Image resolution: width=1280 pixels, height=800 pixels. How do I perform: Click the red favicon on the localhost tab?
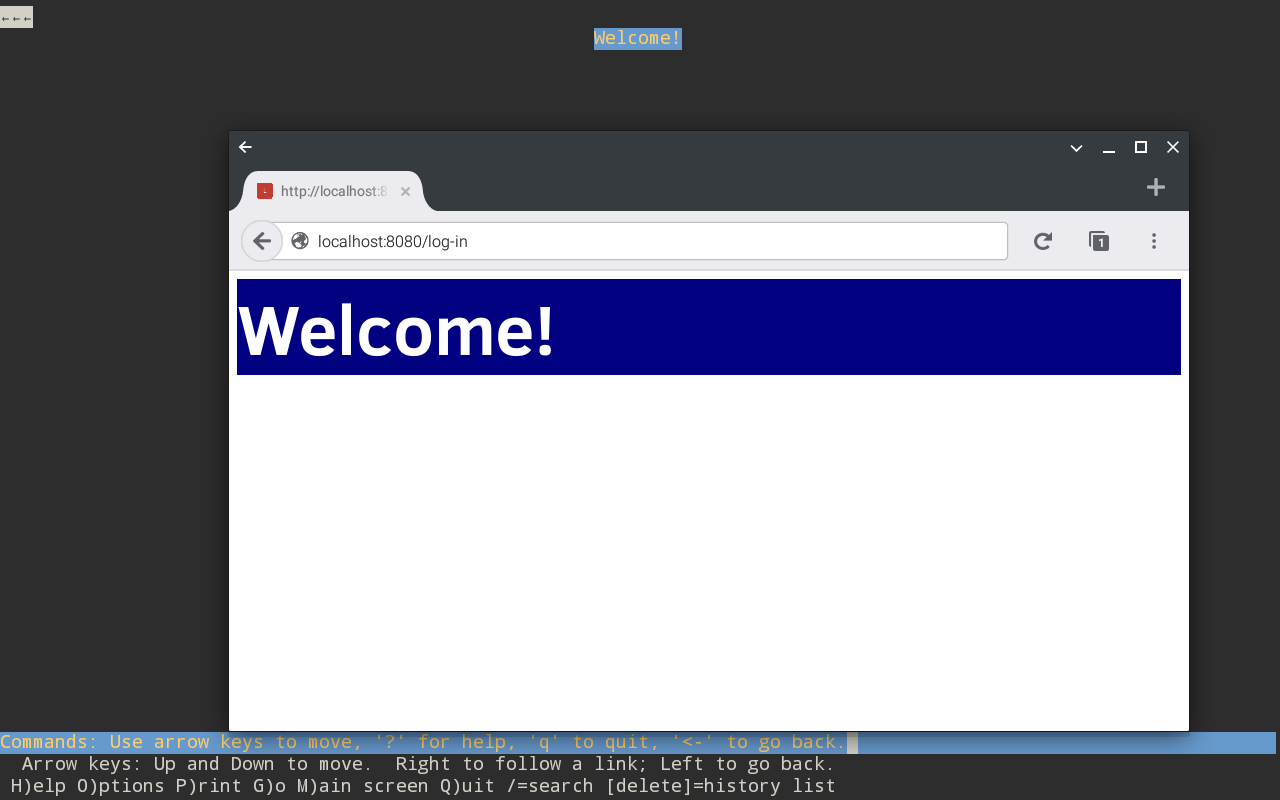point(265,191)
